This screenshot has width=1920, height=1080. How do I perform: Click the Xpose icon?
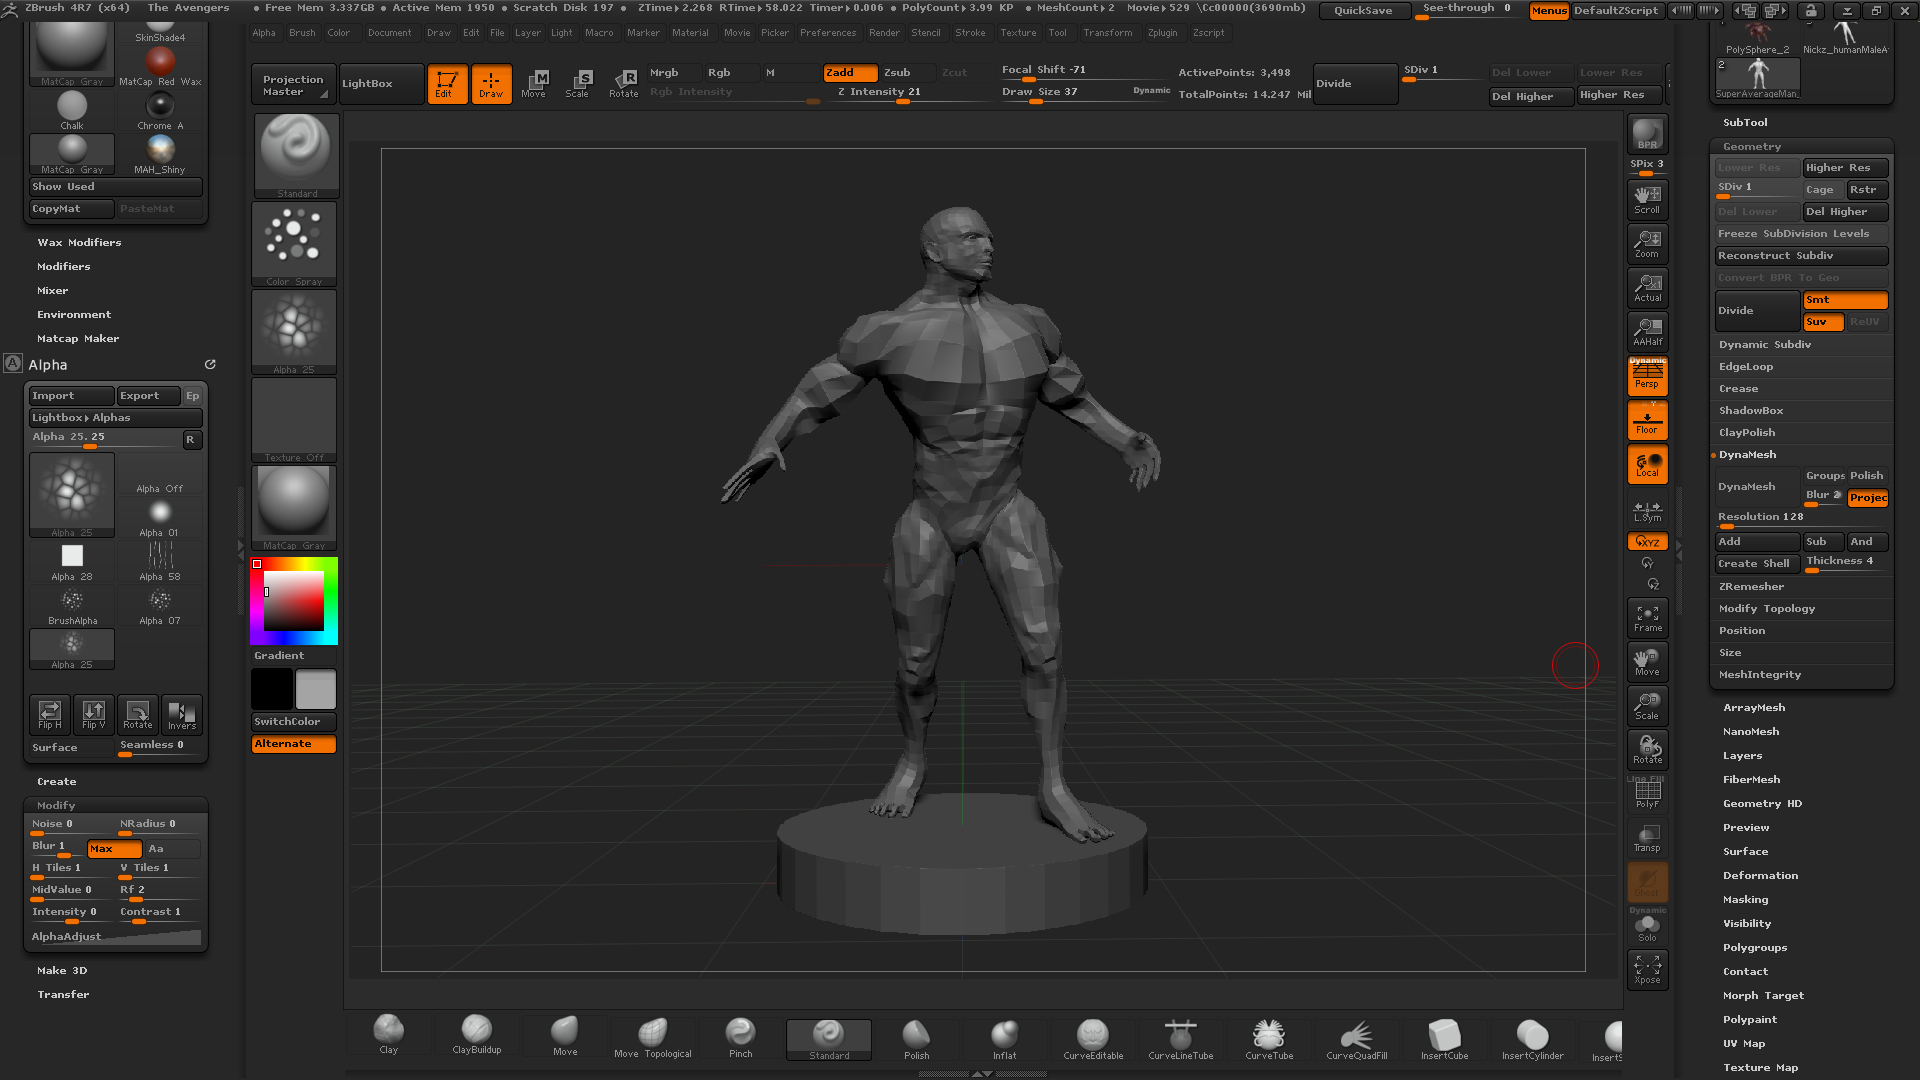pyautogui.click(x=1647, y=969)
